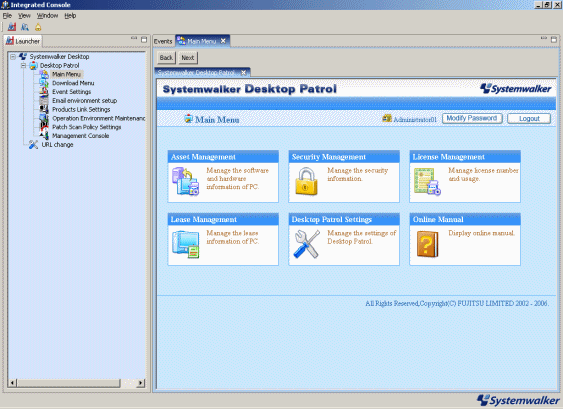Click the Main Menu tree item icon

pyautogui.click(x=44, y=74)
